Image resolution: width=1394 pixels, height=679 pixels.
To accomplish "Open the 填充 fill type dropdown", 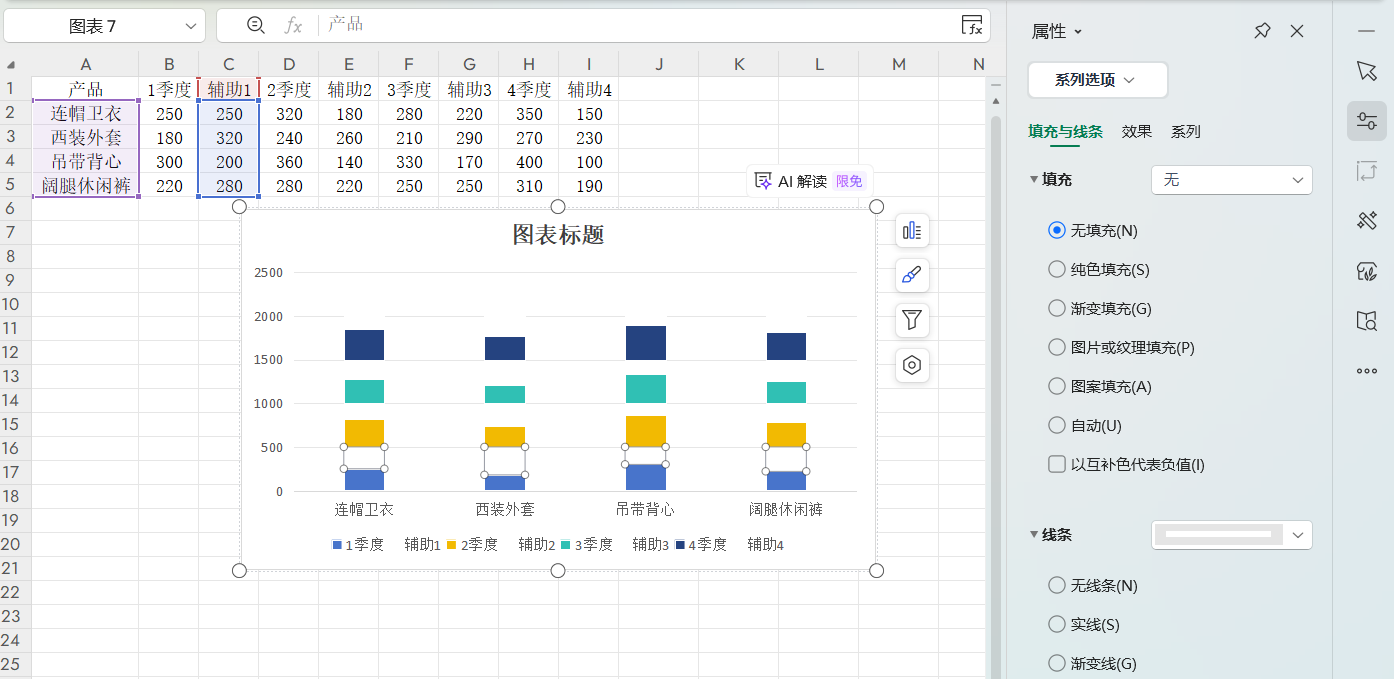I will 1231,180.
